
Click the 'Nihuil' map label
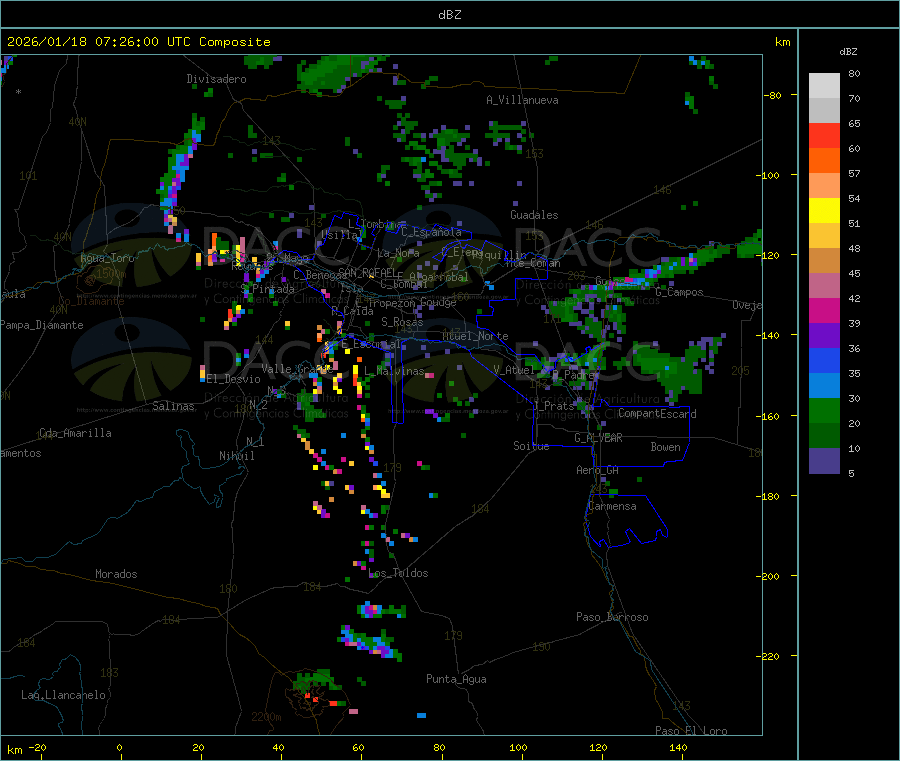[x=237, y=456]
